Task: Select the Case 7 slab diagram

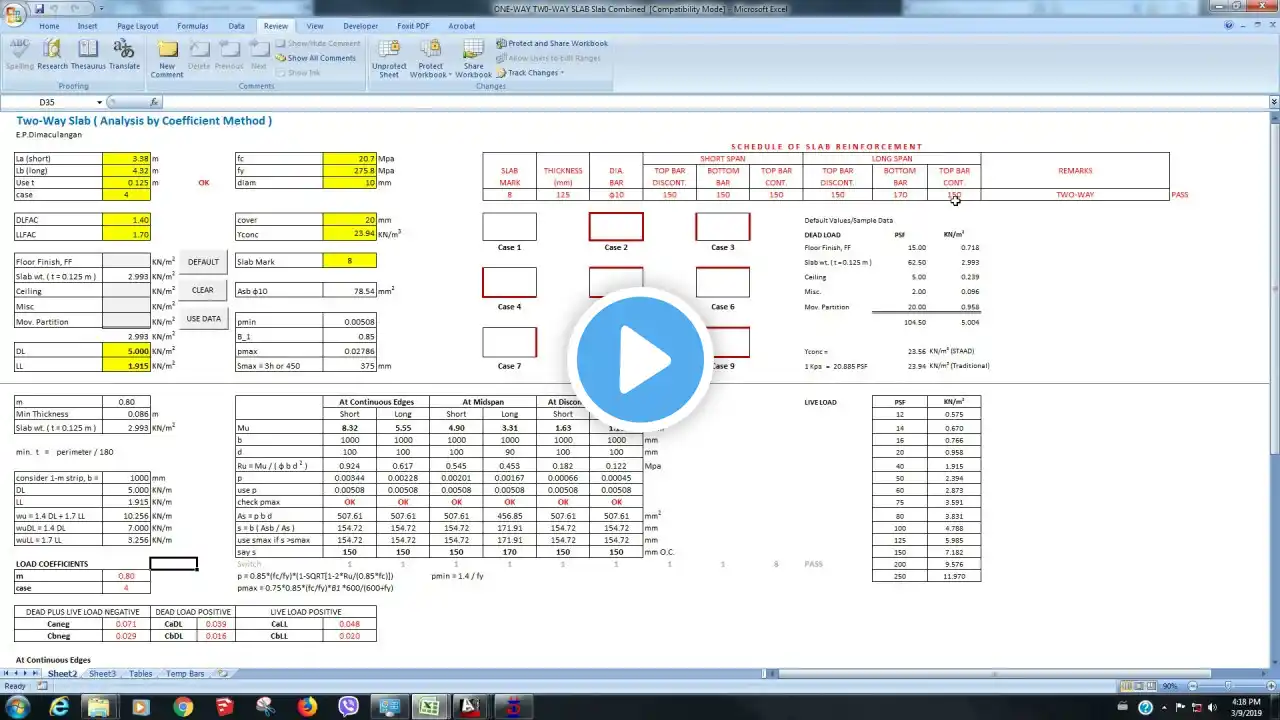Action: point(509,342)
